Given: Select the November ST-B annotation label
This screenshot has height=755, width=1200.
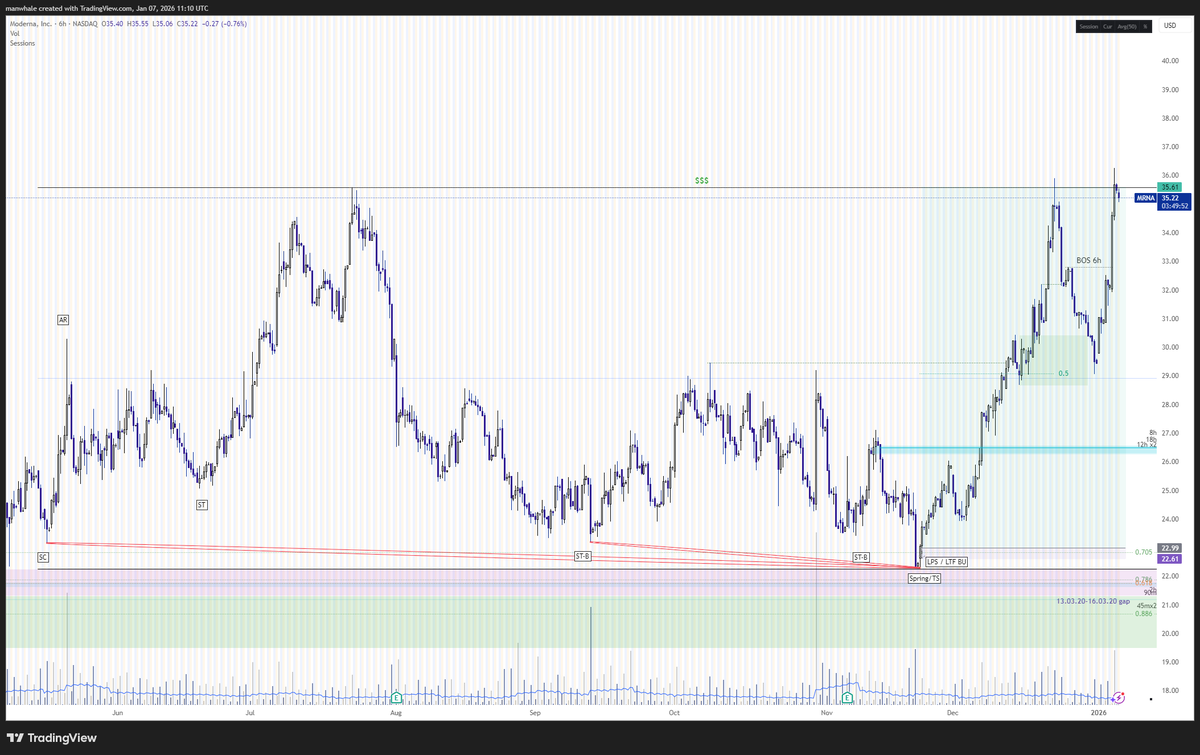Looking at the screenshot, I should point(859,555).
